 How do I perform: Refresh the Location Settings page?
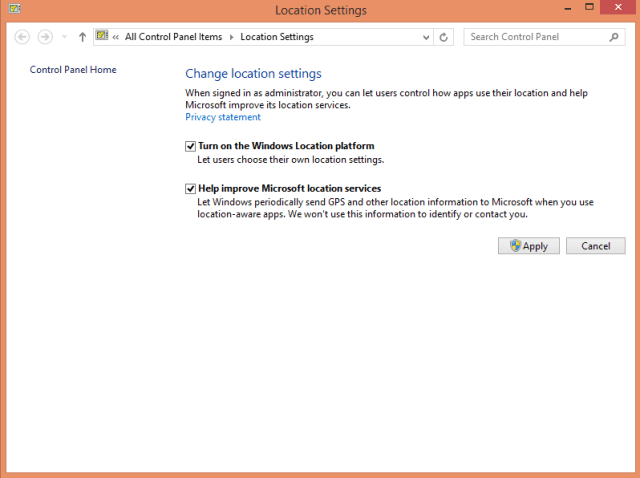tap(443, 37)
